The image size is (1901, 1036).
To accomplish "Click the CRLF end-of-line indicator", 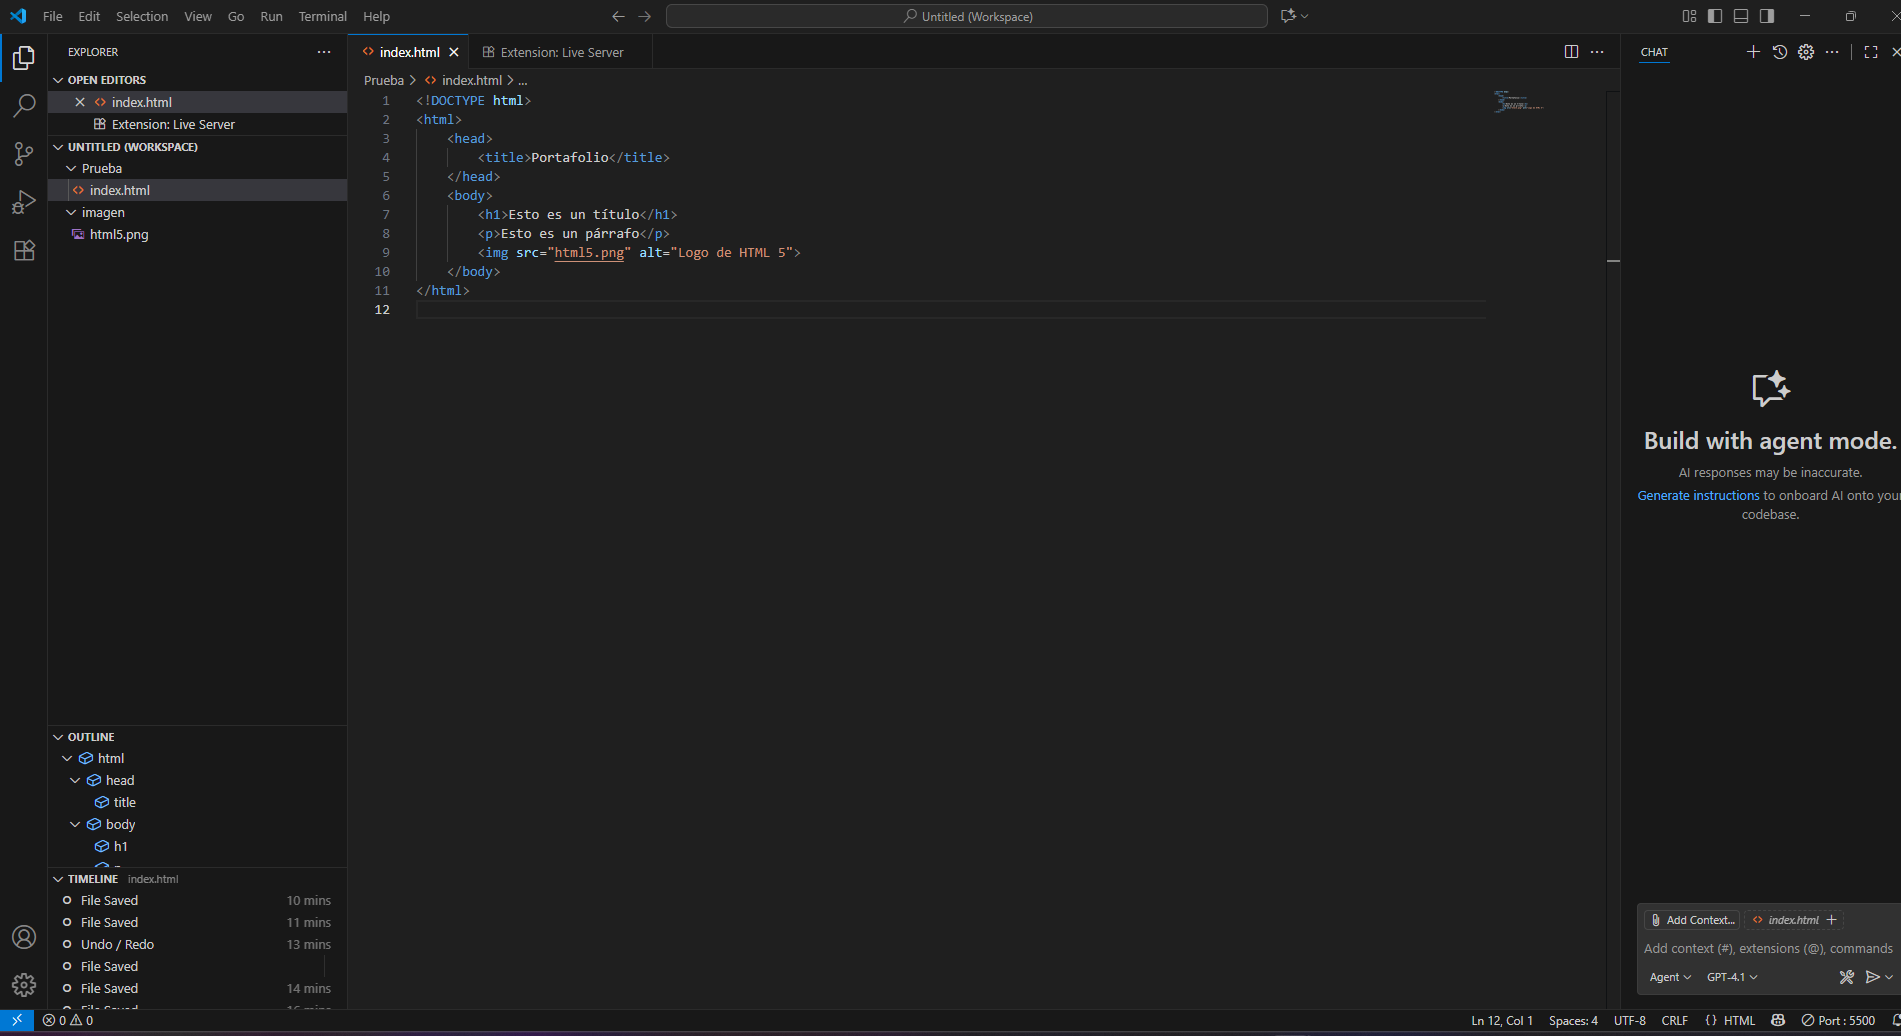I will pos(1675,1020).
